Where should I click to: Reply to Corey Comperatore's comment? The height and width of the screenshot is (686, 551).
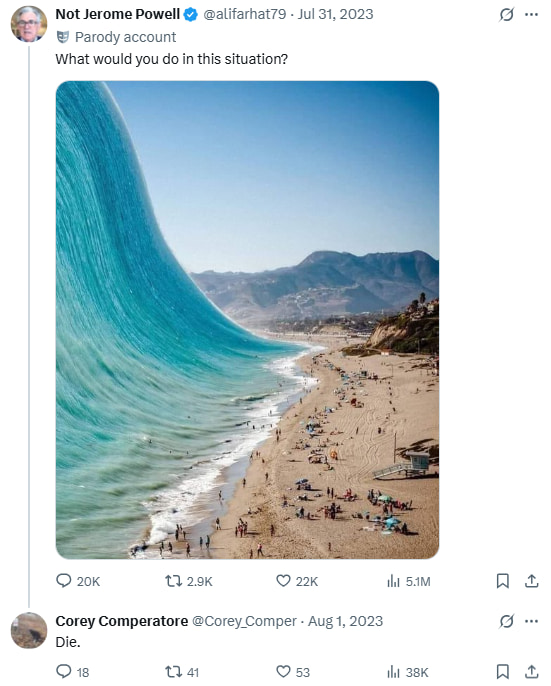[x=73, y=672]
